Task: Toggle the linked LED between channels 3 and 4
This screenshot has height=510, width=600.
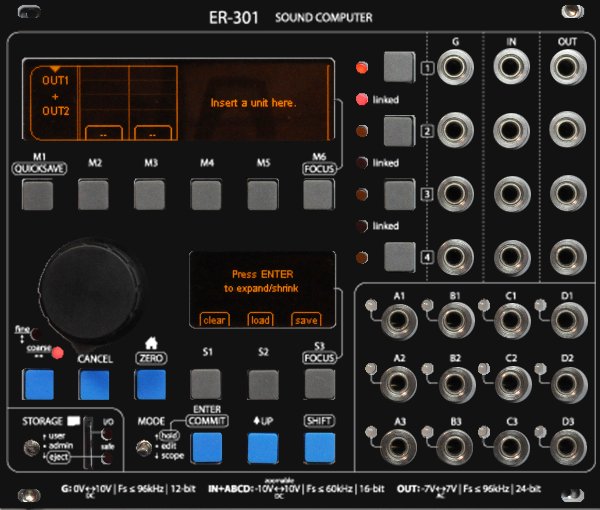Action: (x=362, y=226)
